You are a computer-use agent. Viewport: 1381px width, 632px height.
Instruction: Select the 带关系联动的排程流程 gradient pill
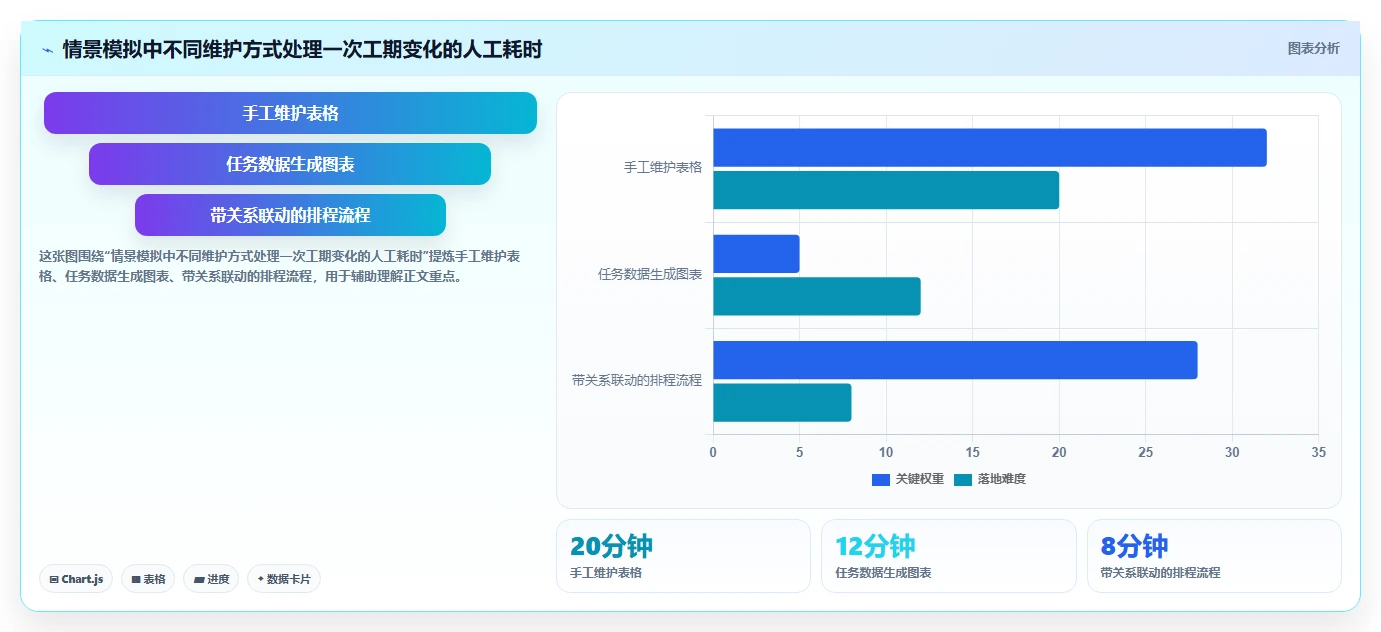pos(290,215)
